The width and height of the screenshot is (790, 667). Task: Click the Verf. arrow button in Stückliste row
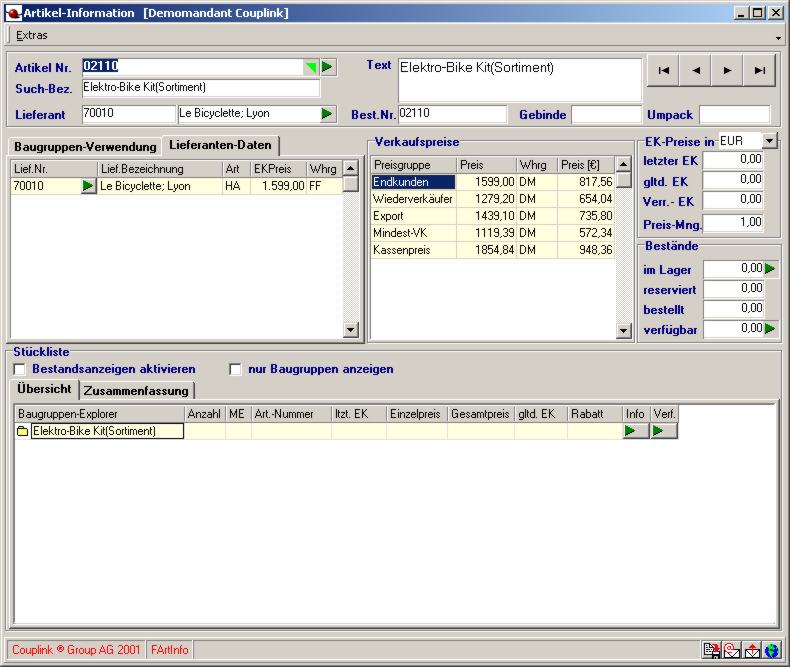point(664,431)
